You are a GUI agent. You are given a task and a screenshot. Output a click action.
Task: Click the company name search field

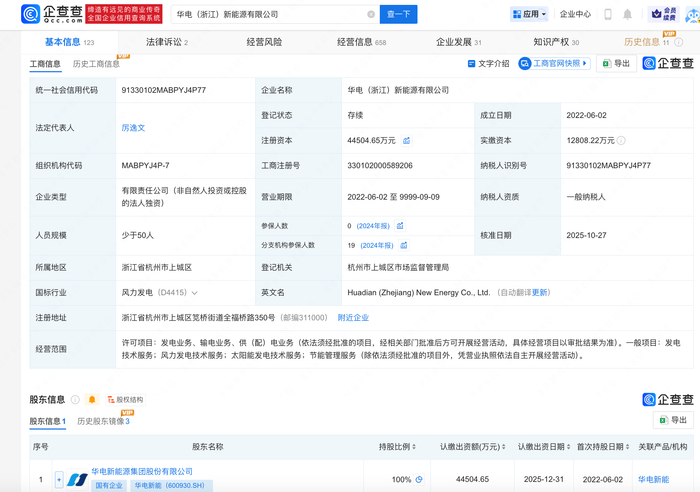click(268, 15)
